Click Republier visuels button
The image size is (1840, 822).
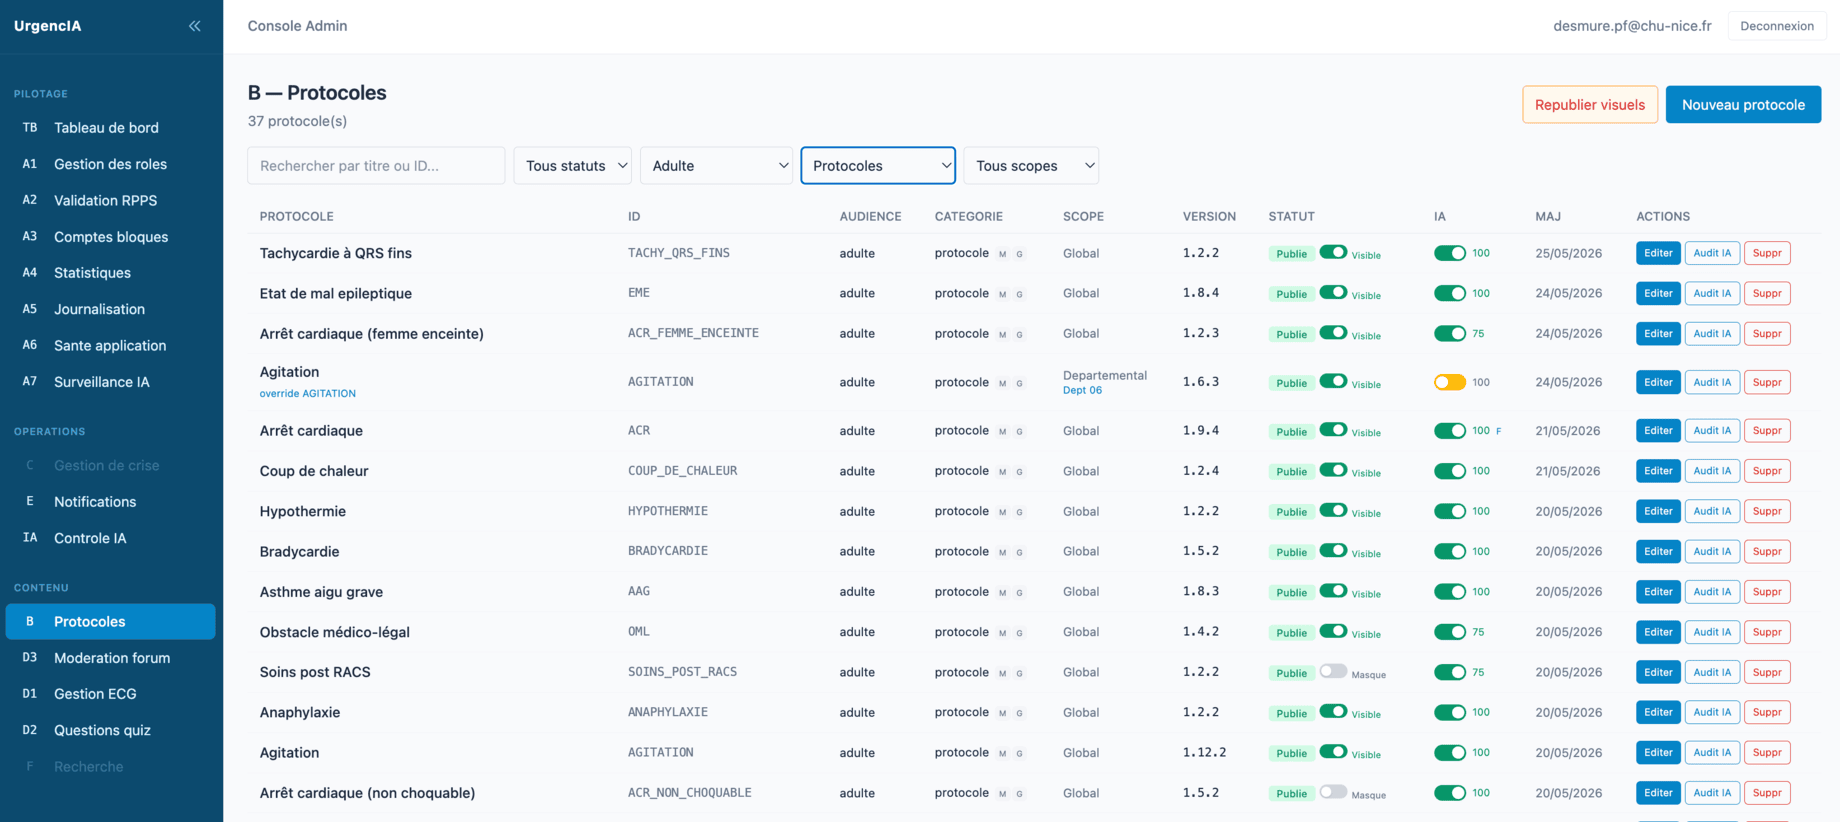1590,105
